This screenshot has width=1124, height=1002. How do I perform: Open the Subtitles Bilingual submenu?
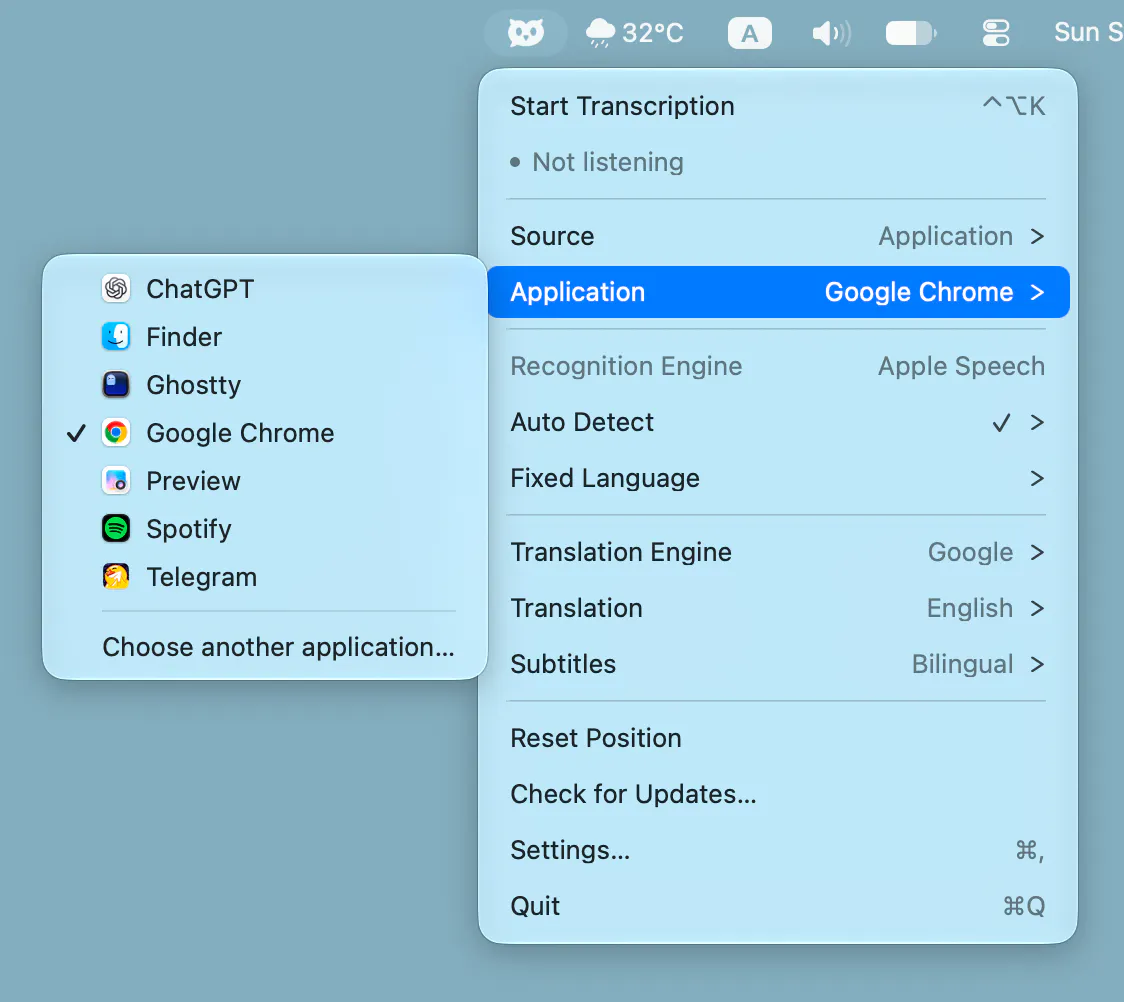pyautogui.click(x=778, y=664)
